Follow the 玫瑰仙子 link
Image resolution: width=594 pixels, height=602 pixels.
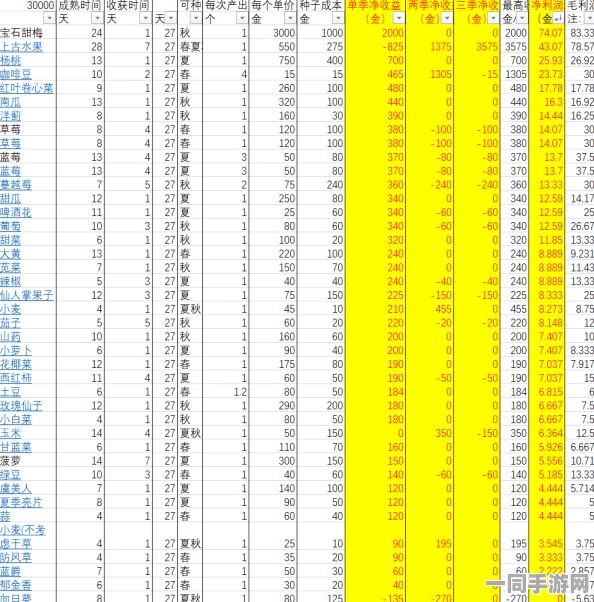point(22,406)
